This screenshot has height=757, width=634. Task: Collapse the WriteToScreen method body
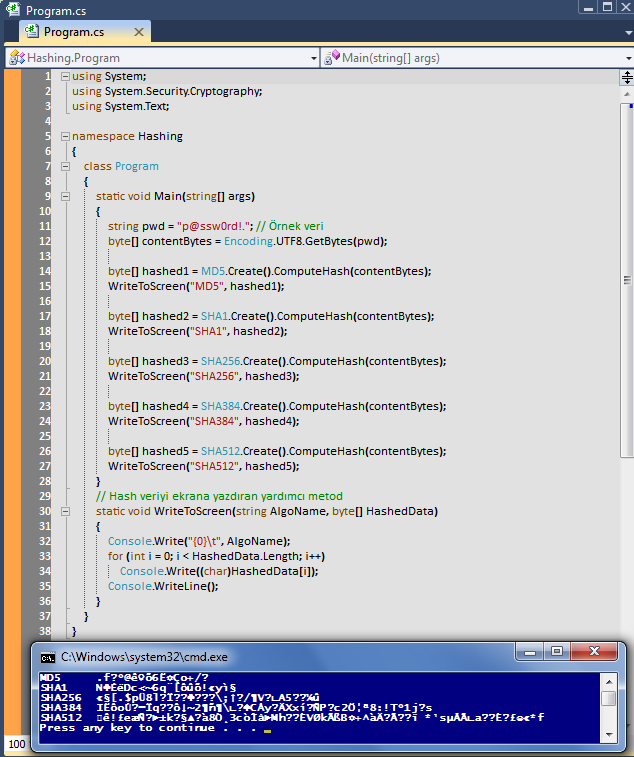click(65, 511)
